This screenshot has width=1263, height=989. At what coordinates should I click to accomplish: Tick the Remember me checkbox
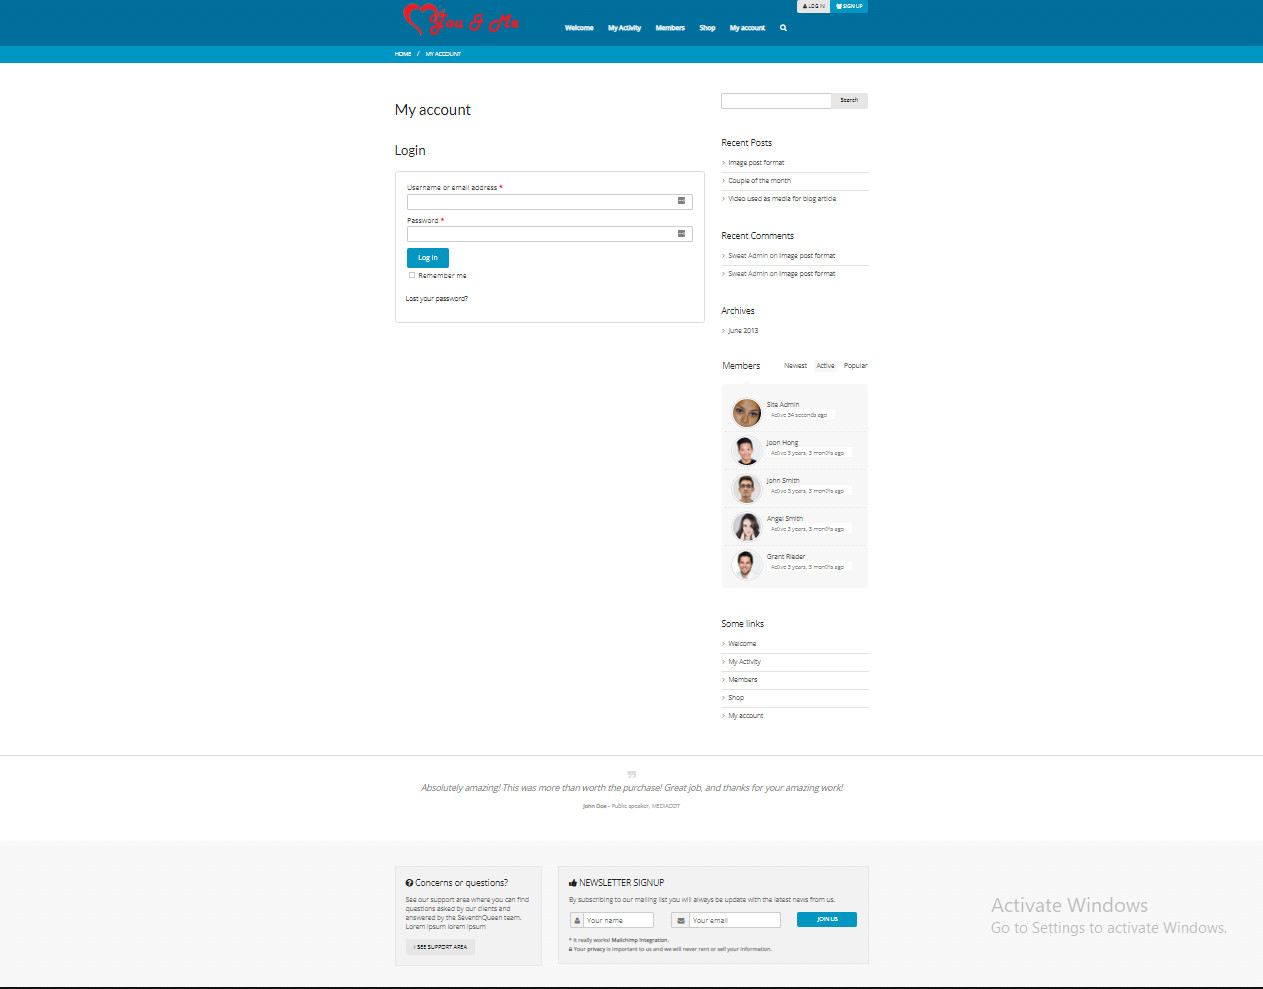[x=411, y=275]
